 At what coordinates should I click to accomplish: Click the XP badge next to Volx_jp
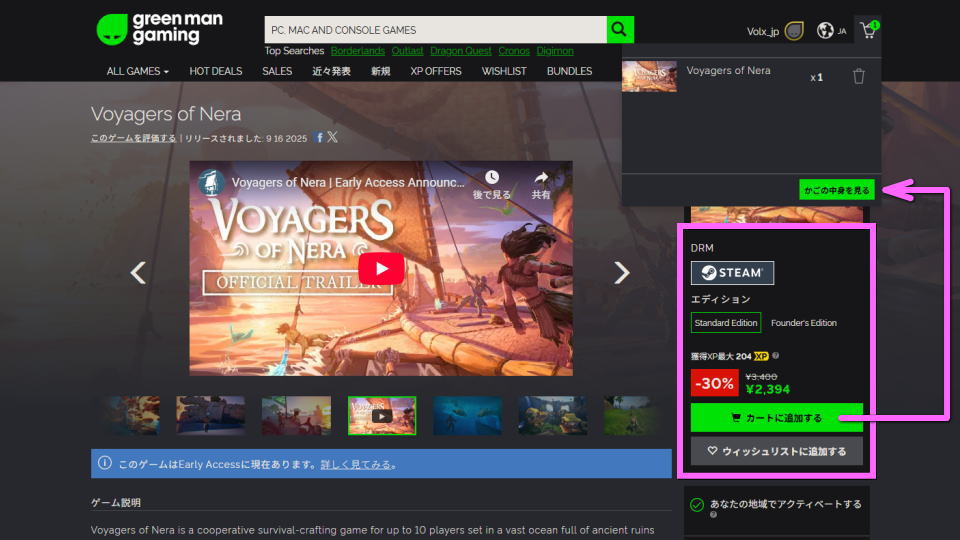794,31
